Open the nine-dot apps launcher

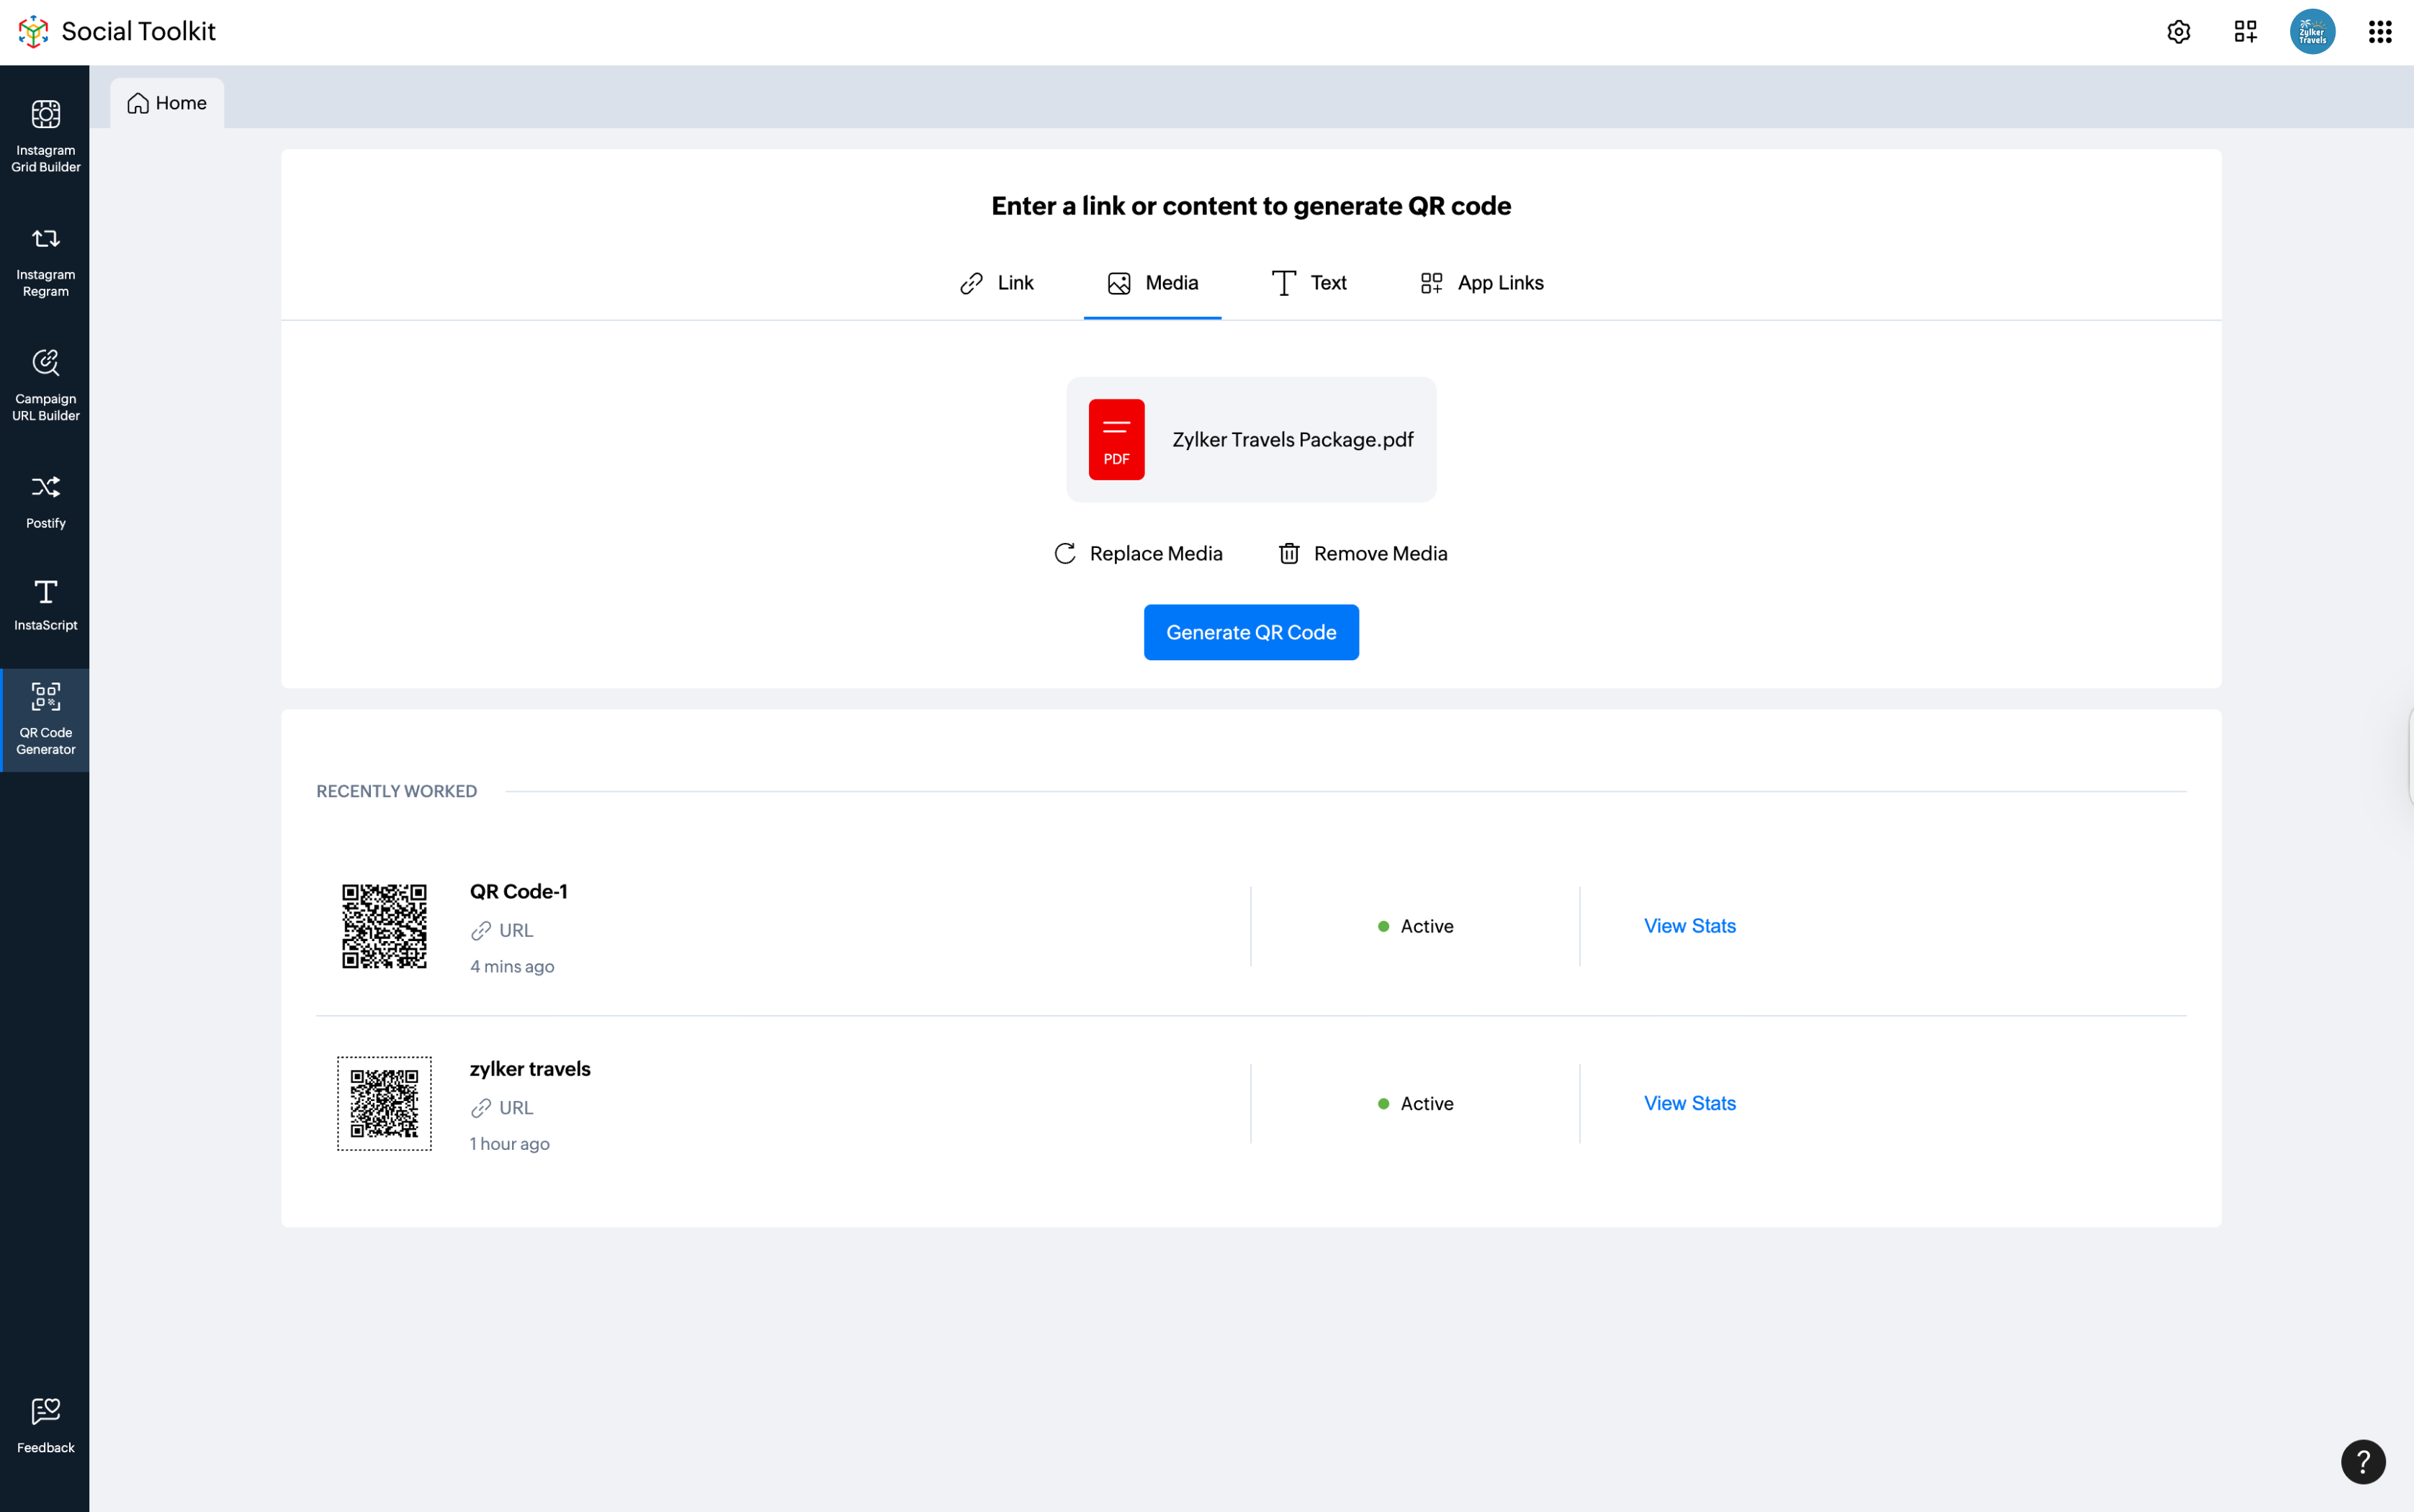click(2379, 32)
